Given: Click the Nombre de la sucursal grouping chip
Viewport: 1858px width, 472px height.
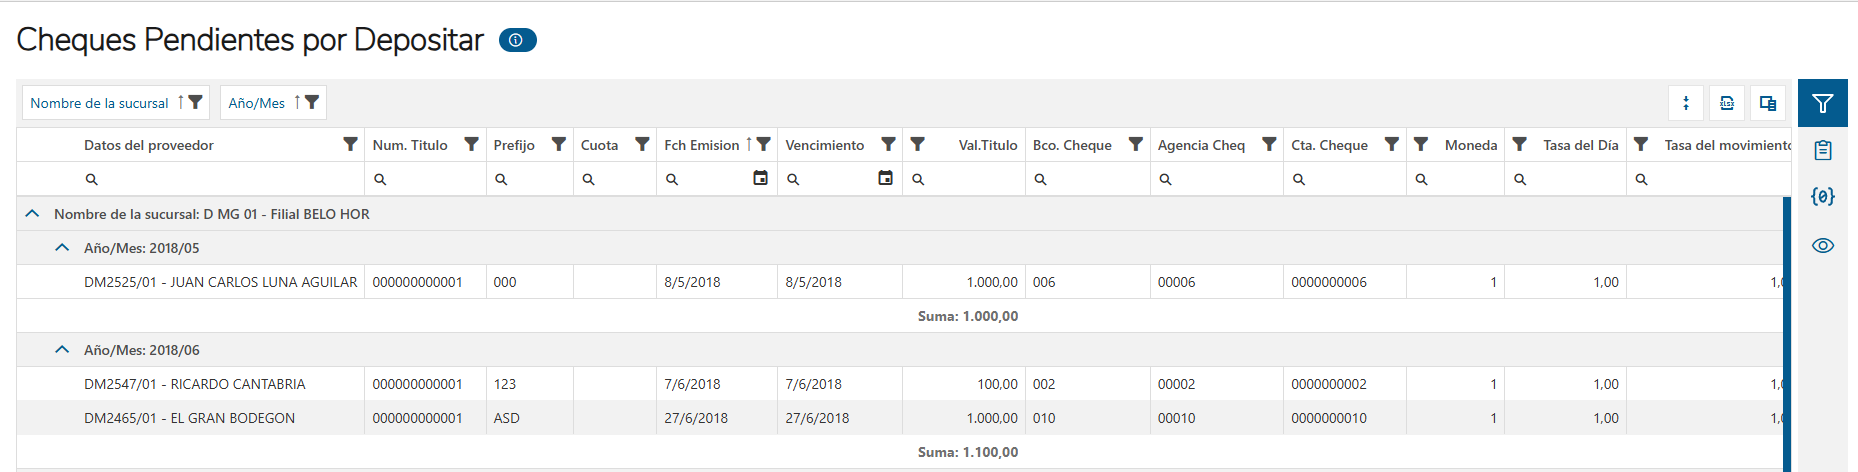Looking at the screenshot, I should [99, 103].
